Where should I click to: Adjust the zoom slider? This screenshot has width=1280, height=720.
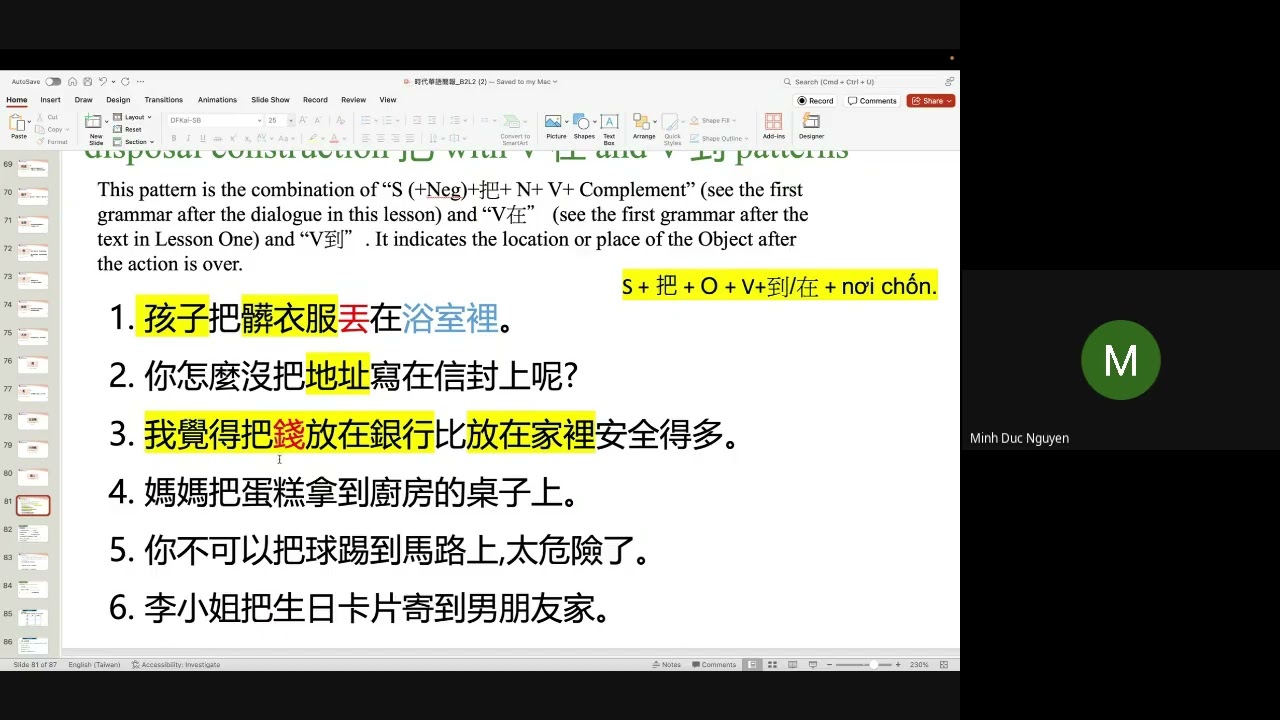coord(873,665)
